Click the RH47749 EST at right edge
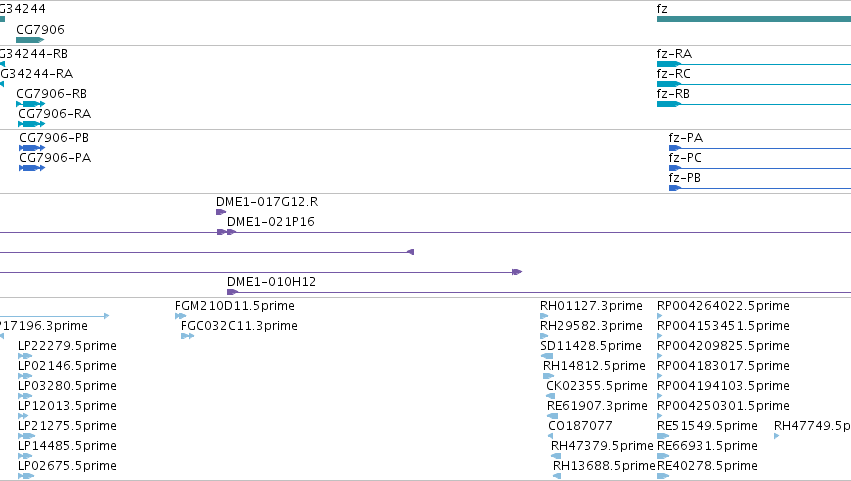851x481 pixels. [777, 436]
